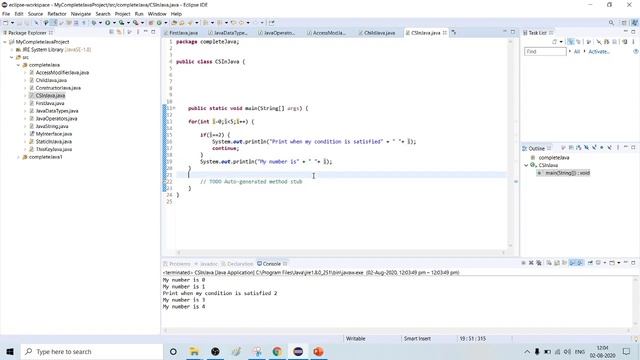
Task: Click the Smart Insert status bar entry
Action: [417, 339]
